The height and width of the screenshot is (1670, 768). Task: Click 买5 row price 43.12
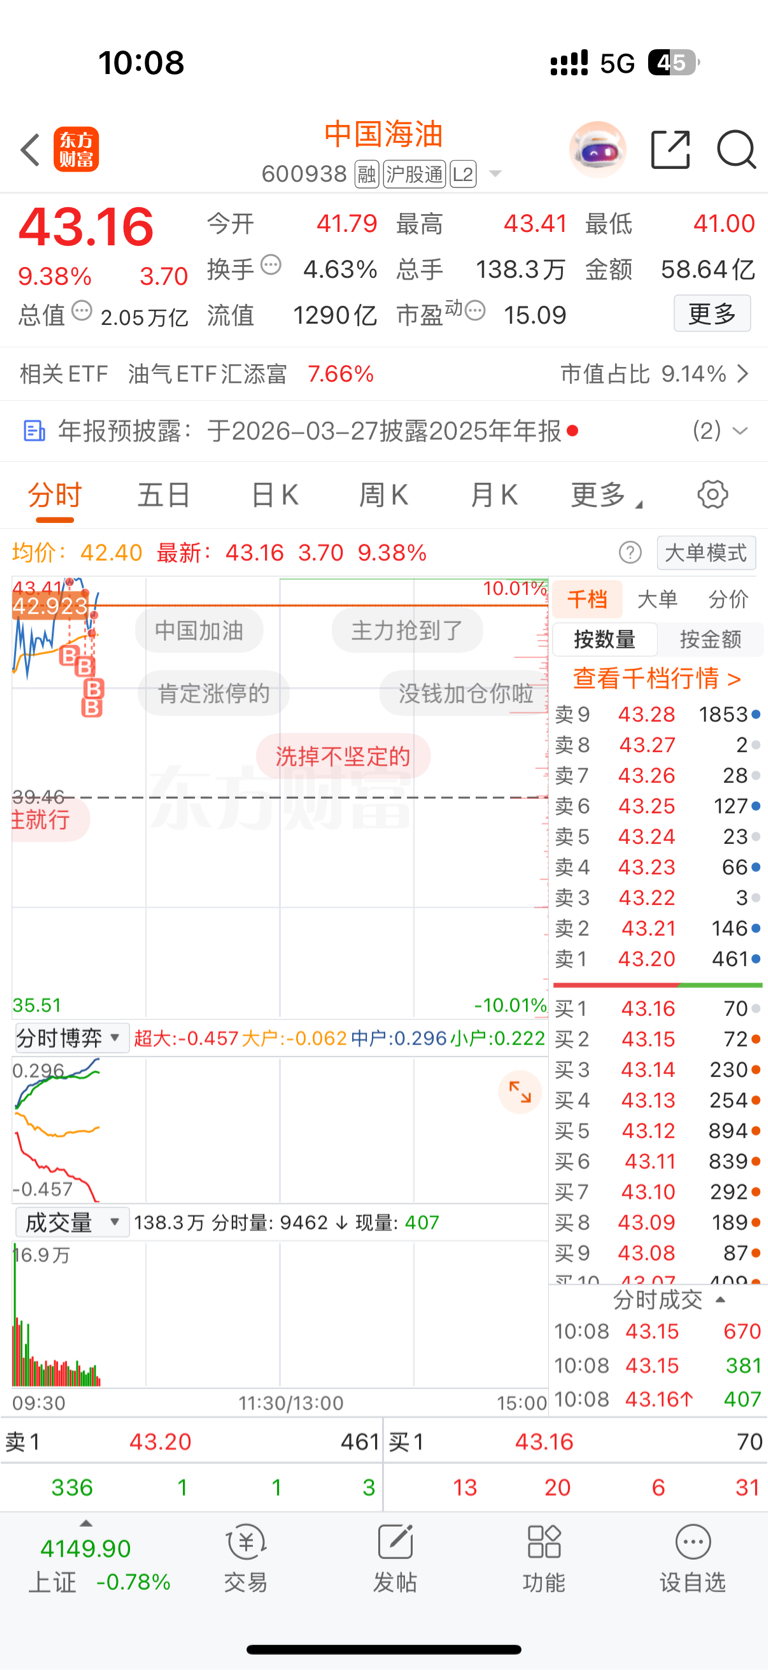coord(647,1131)
